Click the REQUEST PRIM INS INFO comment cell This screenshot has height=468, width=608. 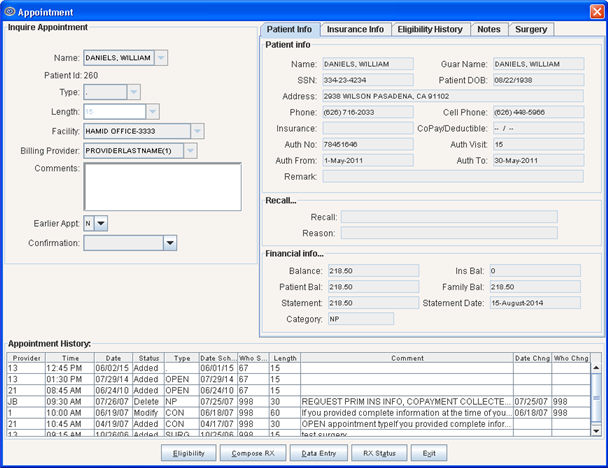pos(407,402)
